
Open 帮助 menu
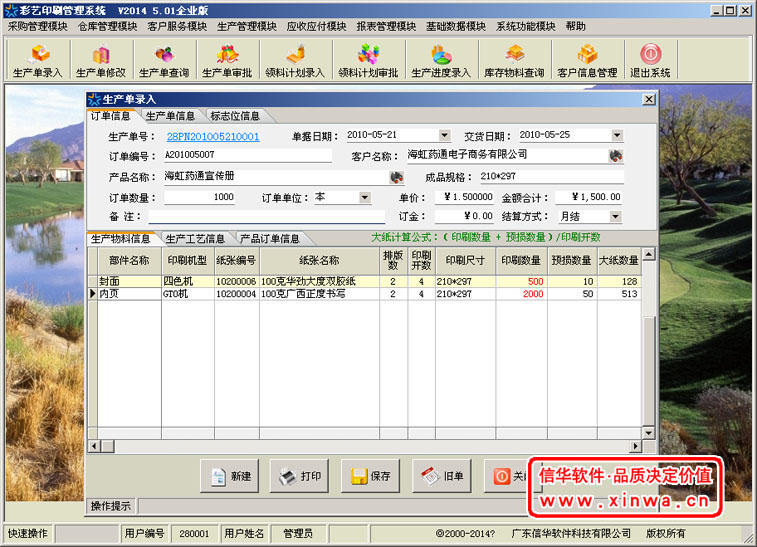click(575, 27)
